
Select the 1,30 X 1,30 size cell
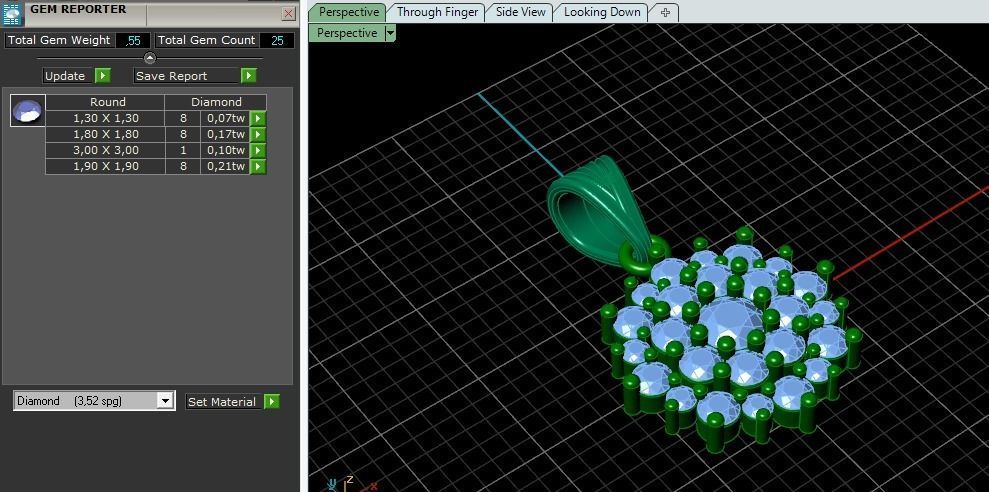click(105, 118)
